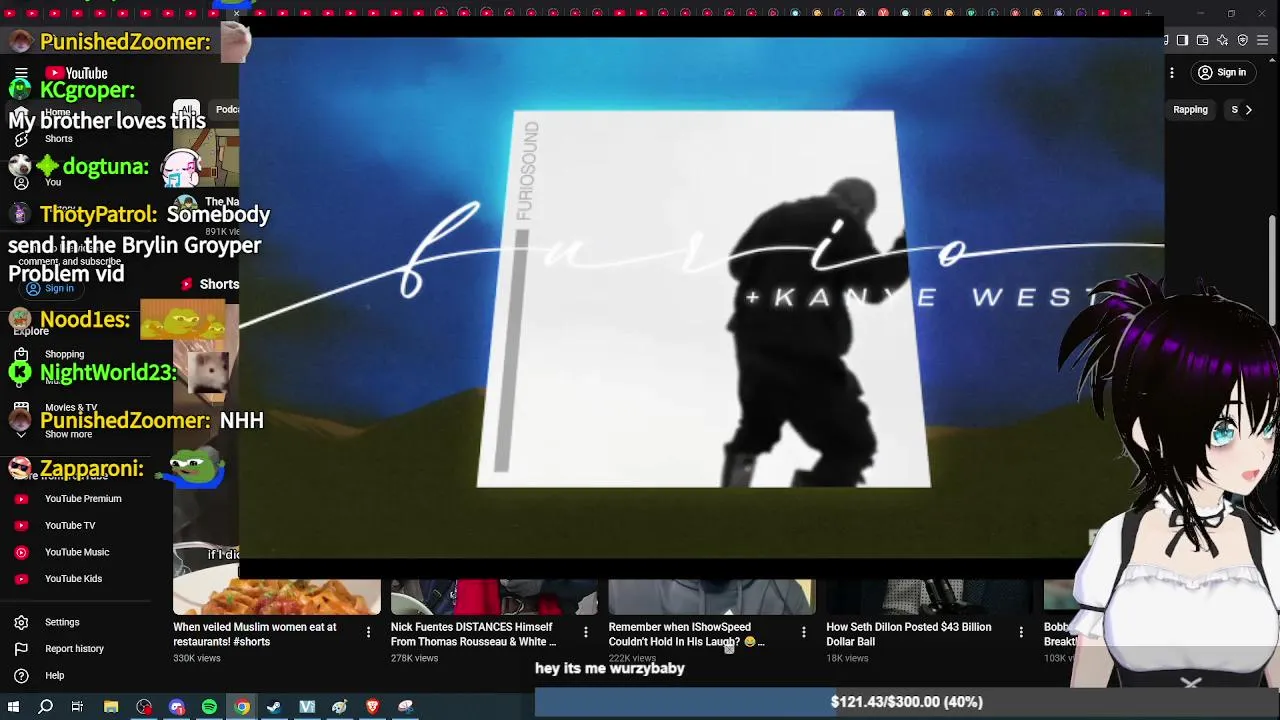Click the Settings gear icon
1280x720 pixels.
tap(21, 622)
